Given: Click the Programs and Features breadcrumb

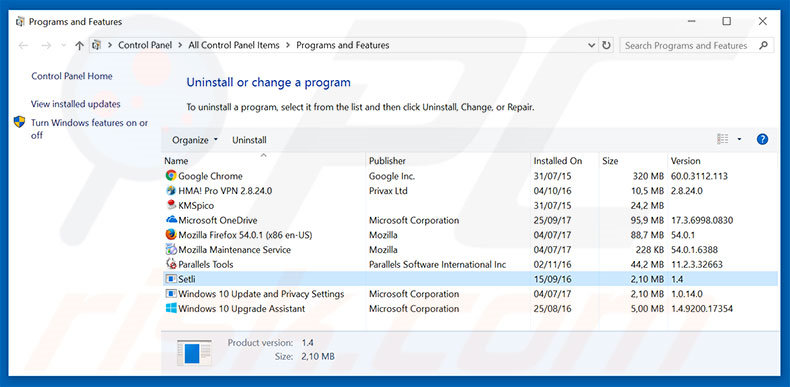Looking at the screenshot, I should tap(343, 45).
